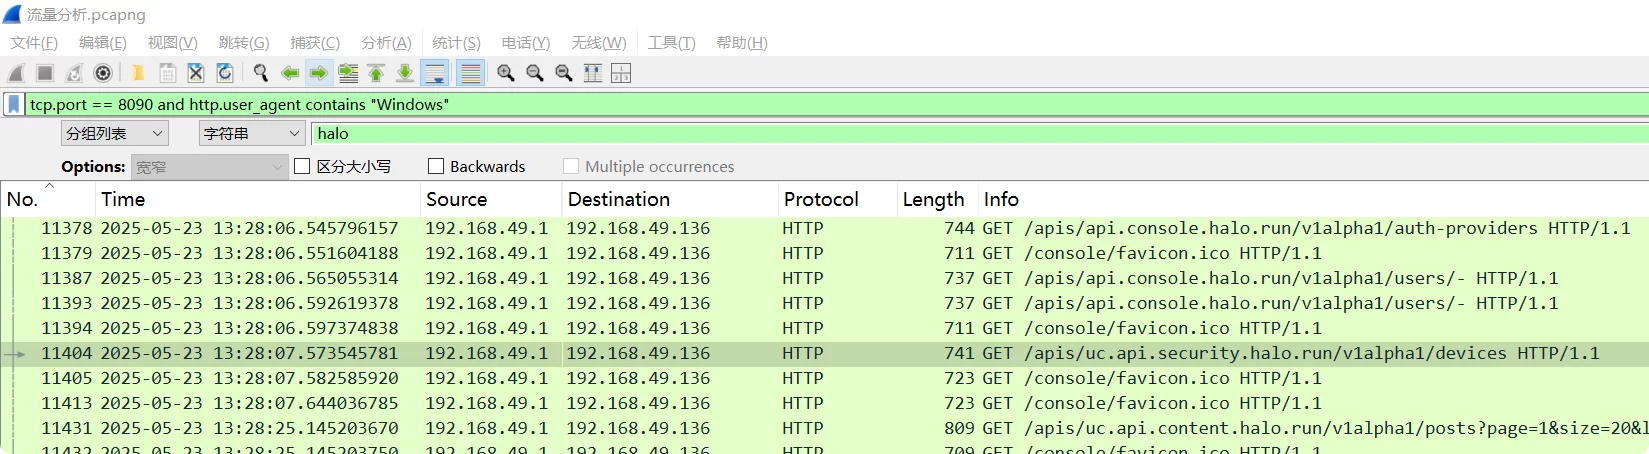Select packet 11431 content posts request row

pyautogui.click(x=824, y=428)
